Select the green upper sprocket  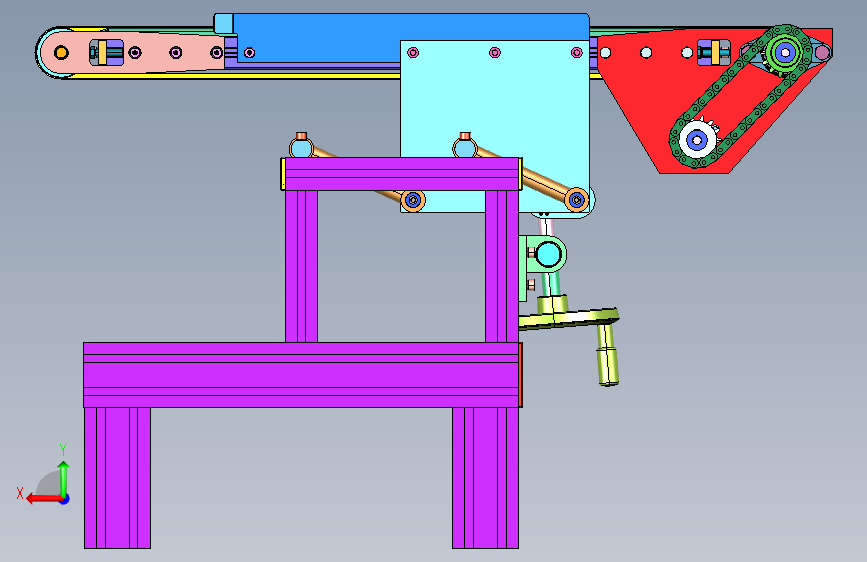tap(785, 53)
